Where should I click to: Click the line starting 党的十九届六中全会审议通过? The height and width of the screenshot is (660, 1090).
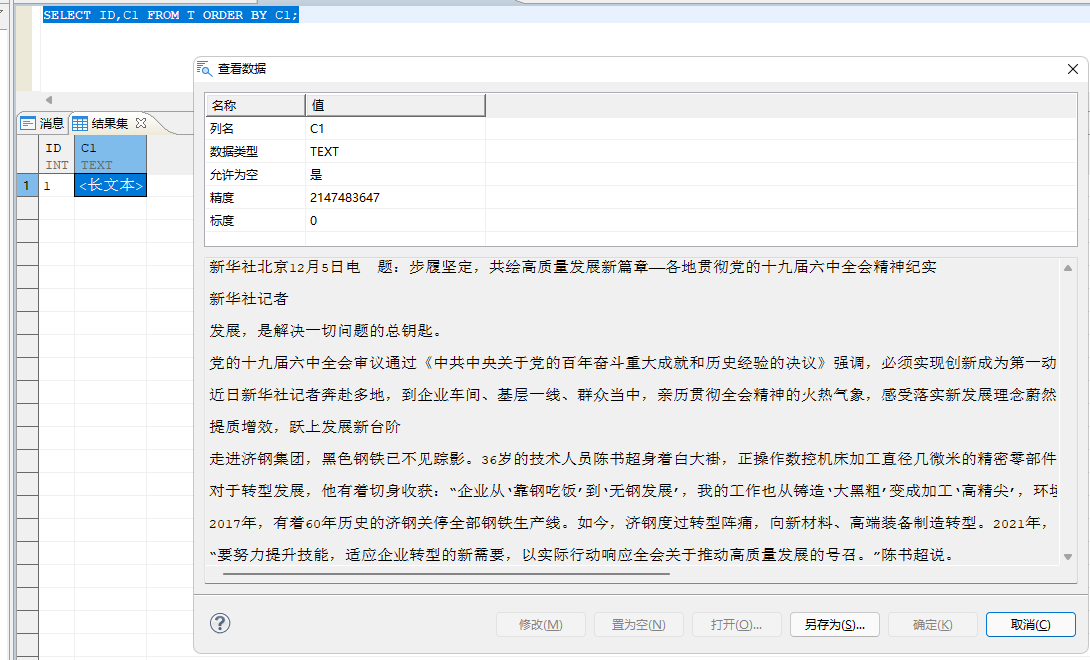[633, 363]
